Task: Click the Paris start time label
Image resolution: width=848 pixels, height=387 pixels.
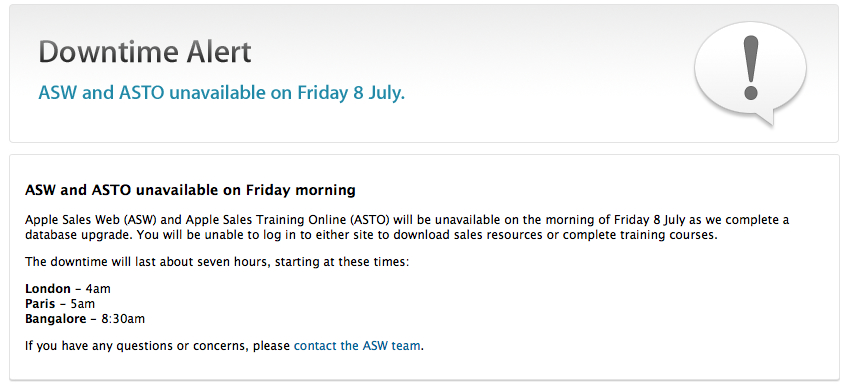Action: 40,304
